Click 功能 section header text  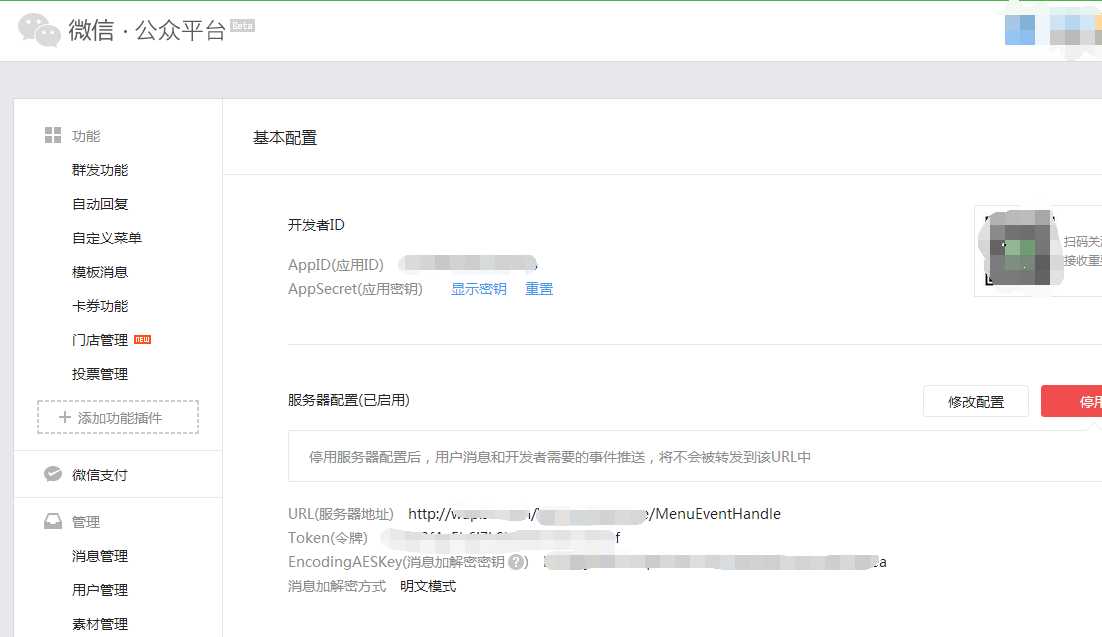(x=86, y=136)
